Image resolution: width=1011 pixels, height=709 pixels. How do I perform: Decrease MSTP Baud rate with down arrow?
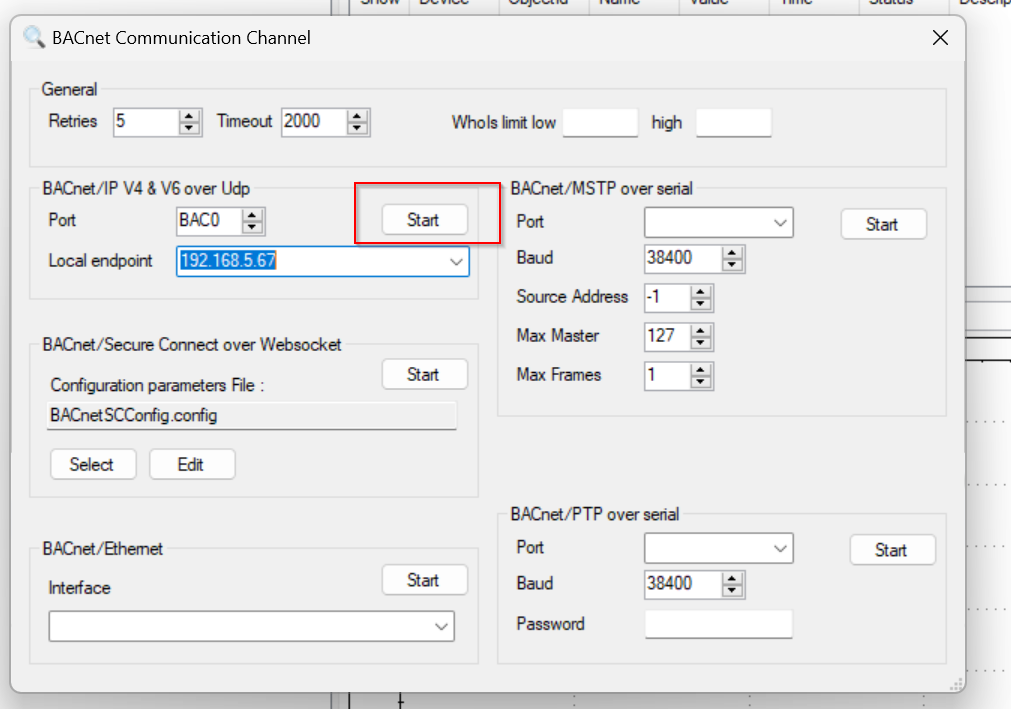(x=732, y=264)
